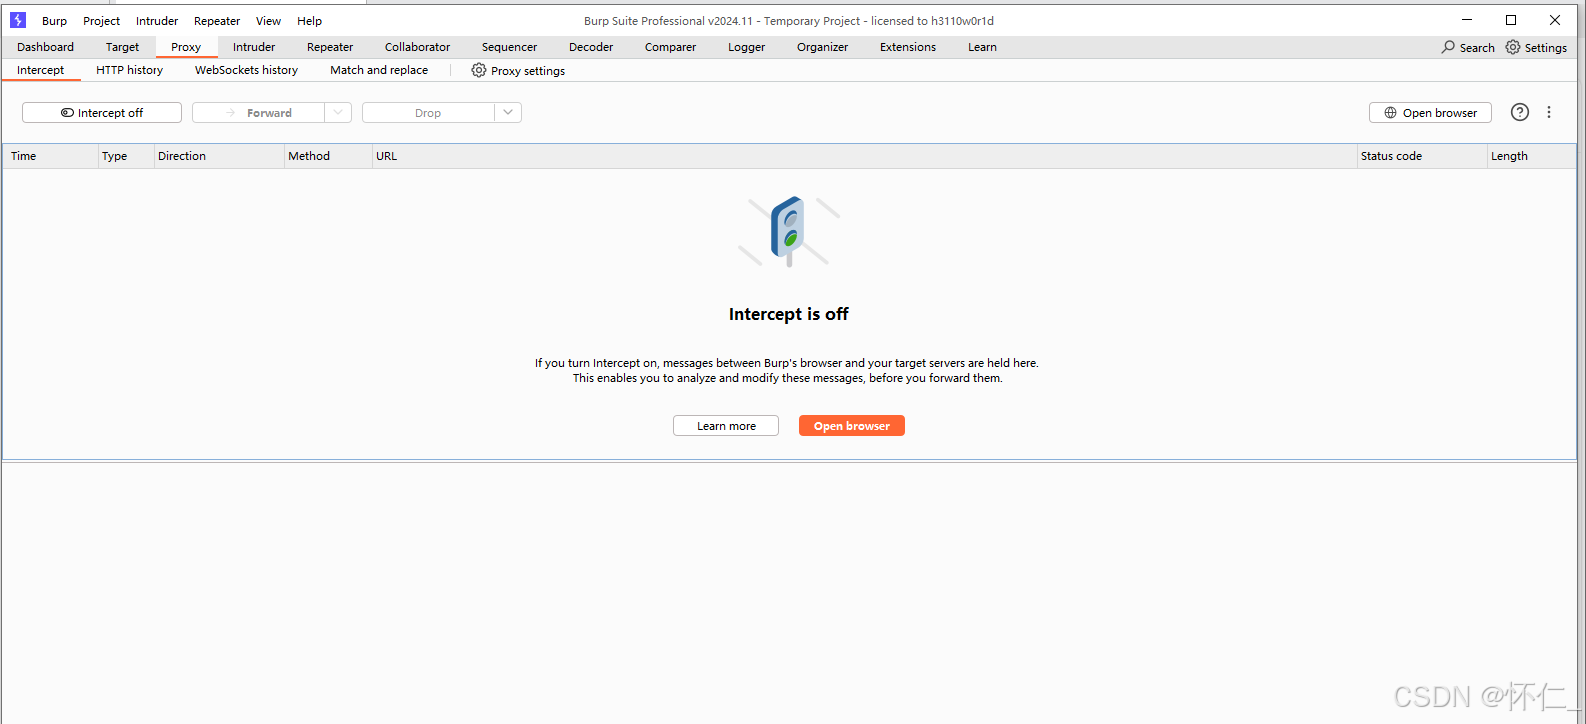Switch to the Organizer tab

tap(822, 47)
